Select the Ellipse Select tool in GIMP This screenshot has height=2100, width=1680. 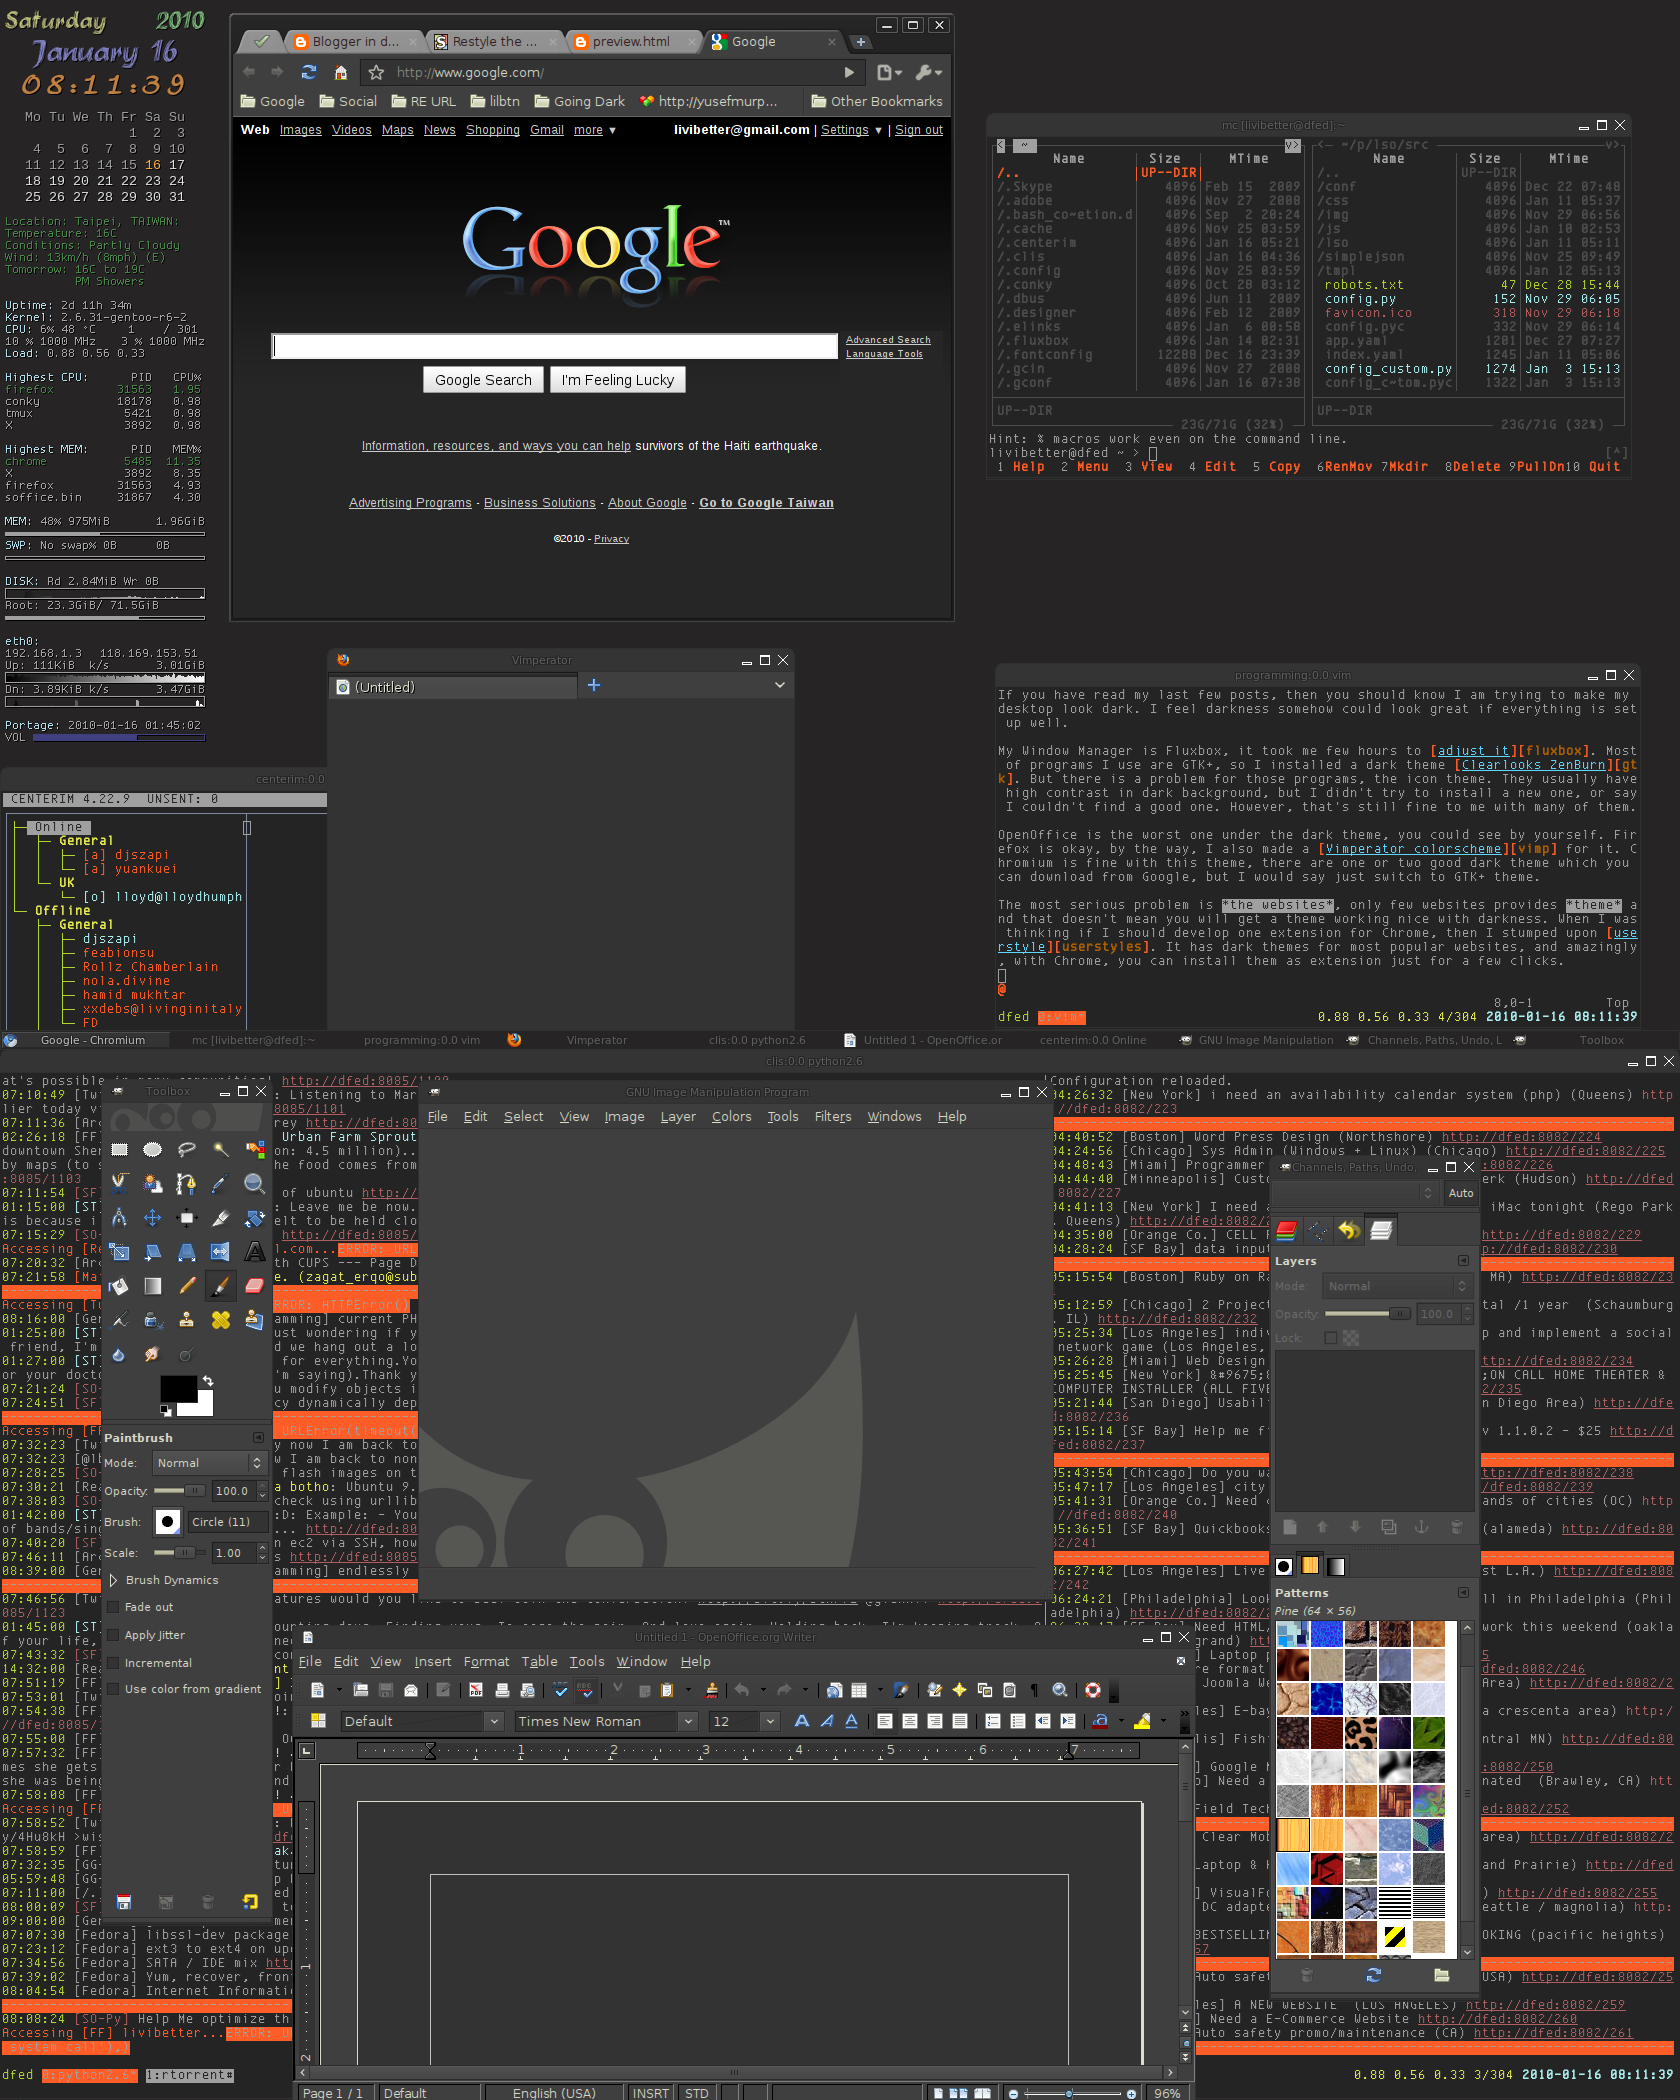click(x=153, y=1150)
